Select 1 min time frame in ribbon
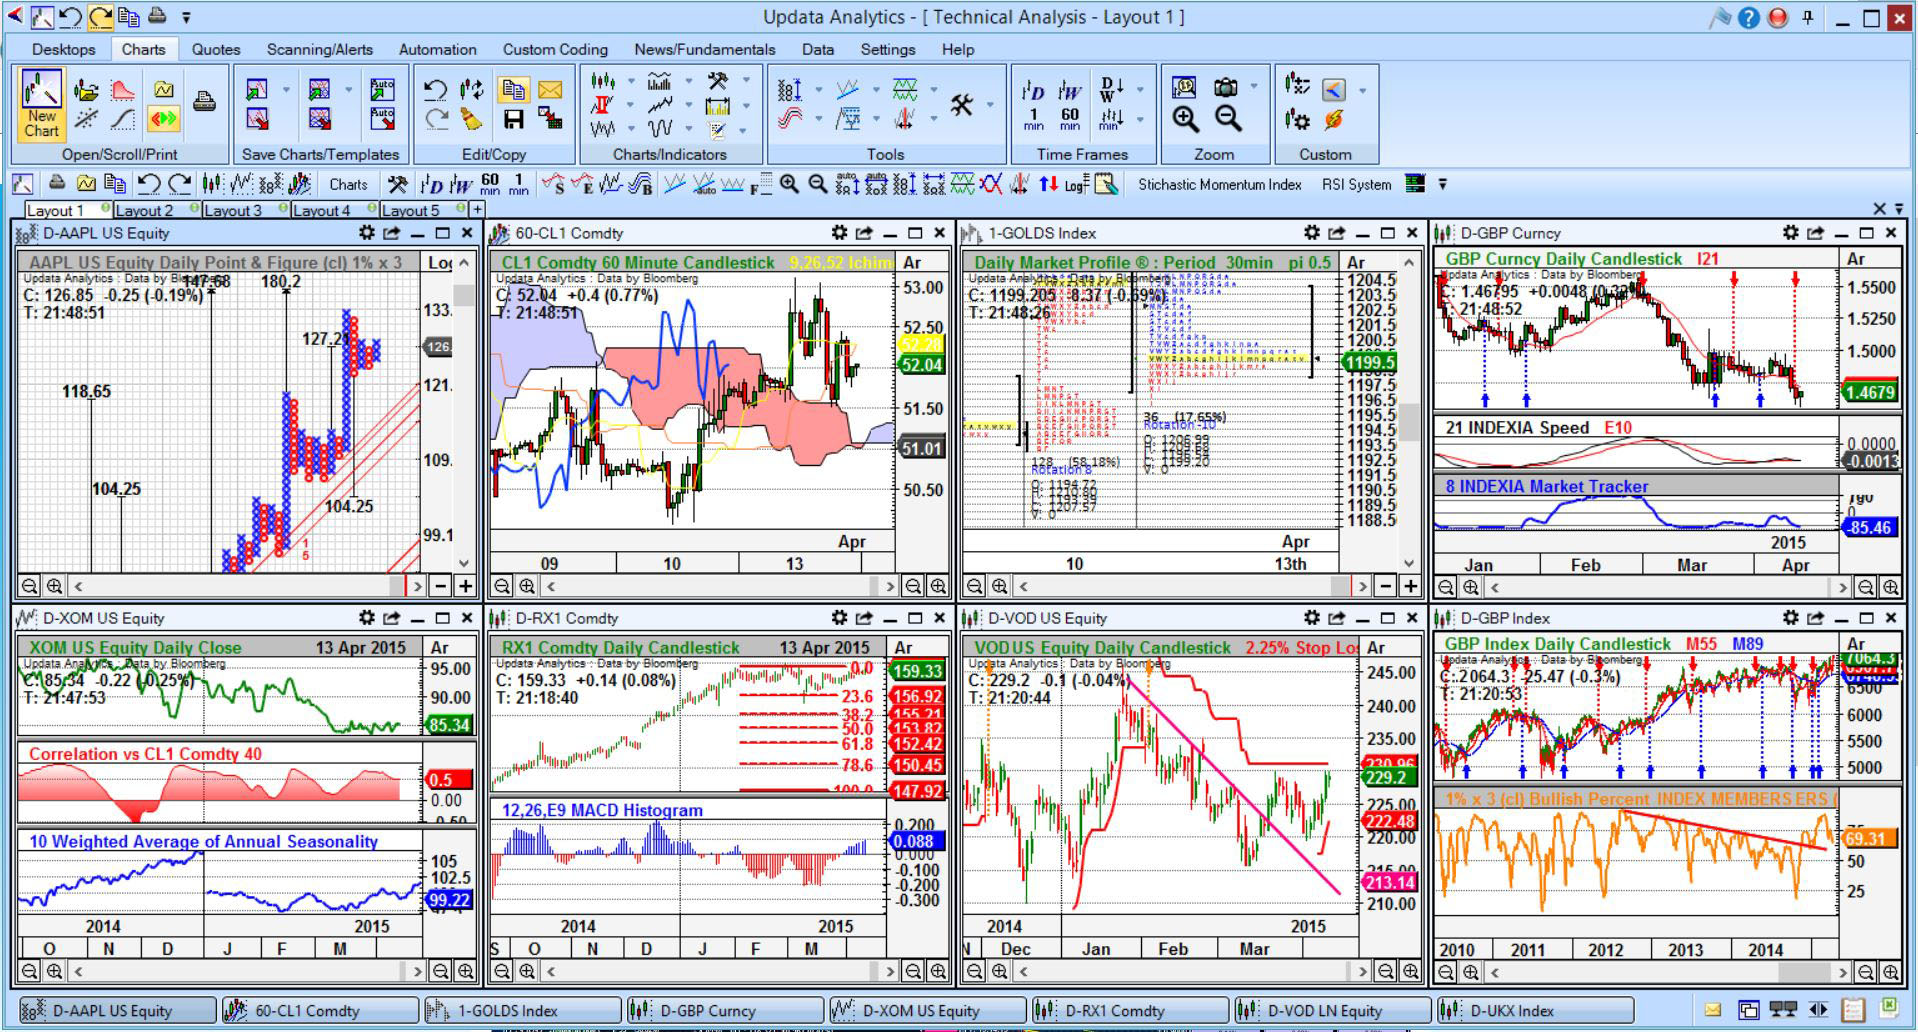The height and width of the screenshot is (1032, 1918). coord(1033,119)
